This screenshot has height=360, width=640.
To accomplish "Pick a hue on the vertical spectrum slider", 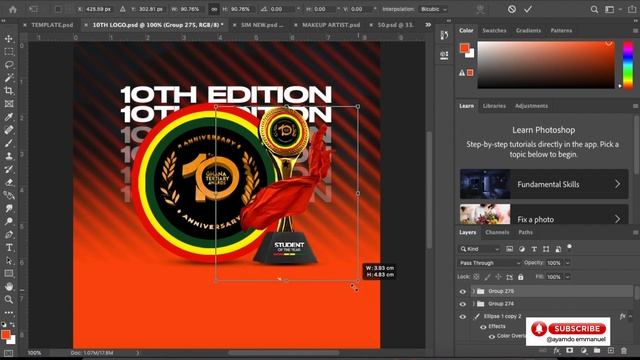I will click(x=628, y=64).
